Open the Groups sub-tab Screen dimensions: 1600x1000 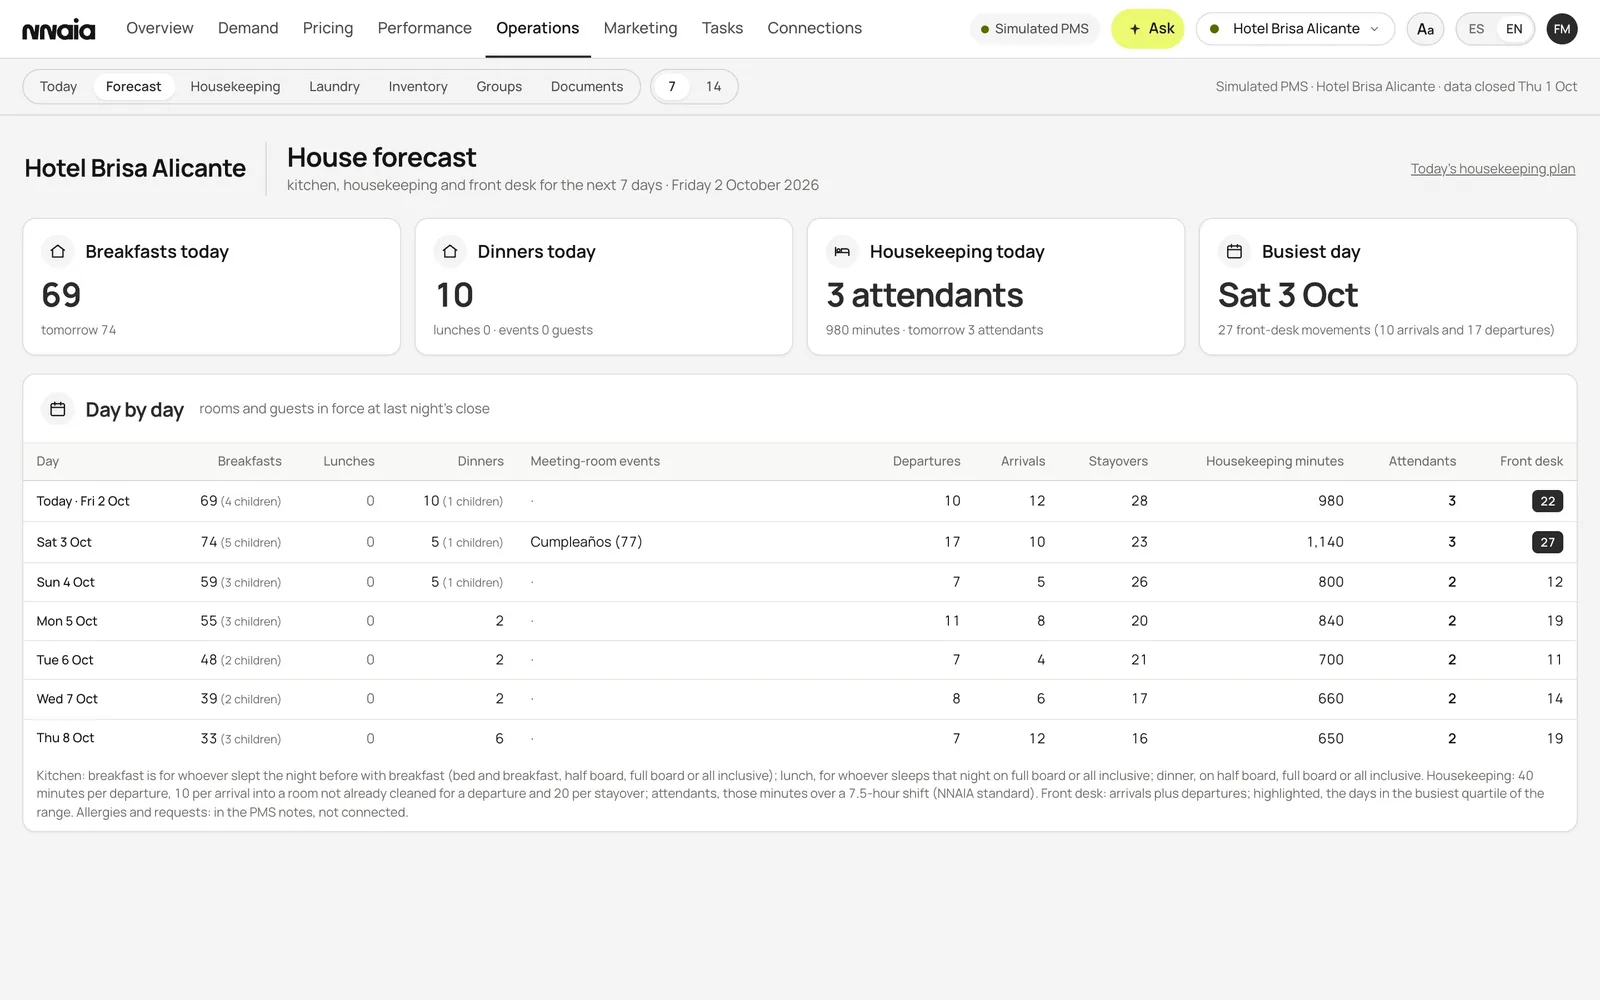click(499, 87)
